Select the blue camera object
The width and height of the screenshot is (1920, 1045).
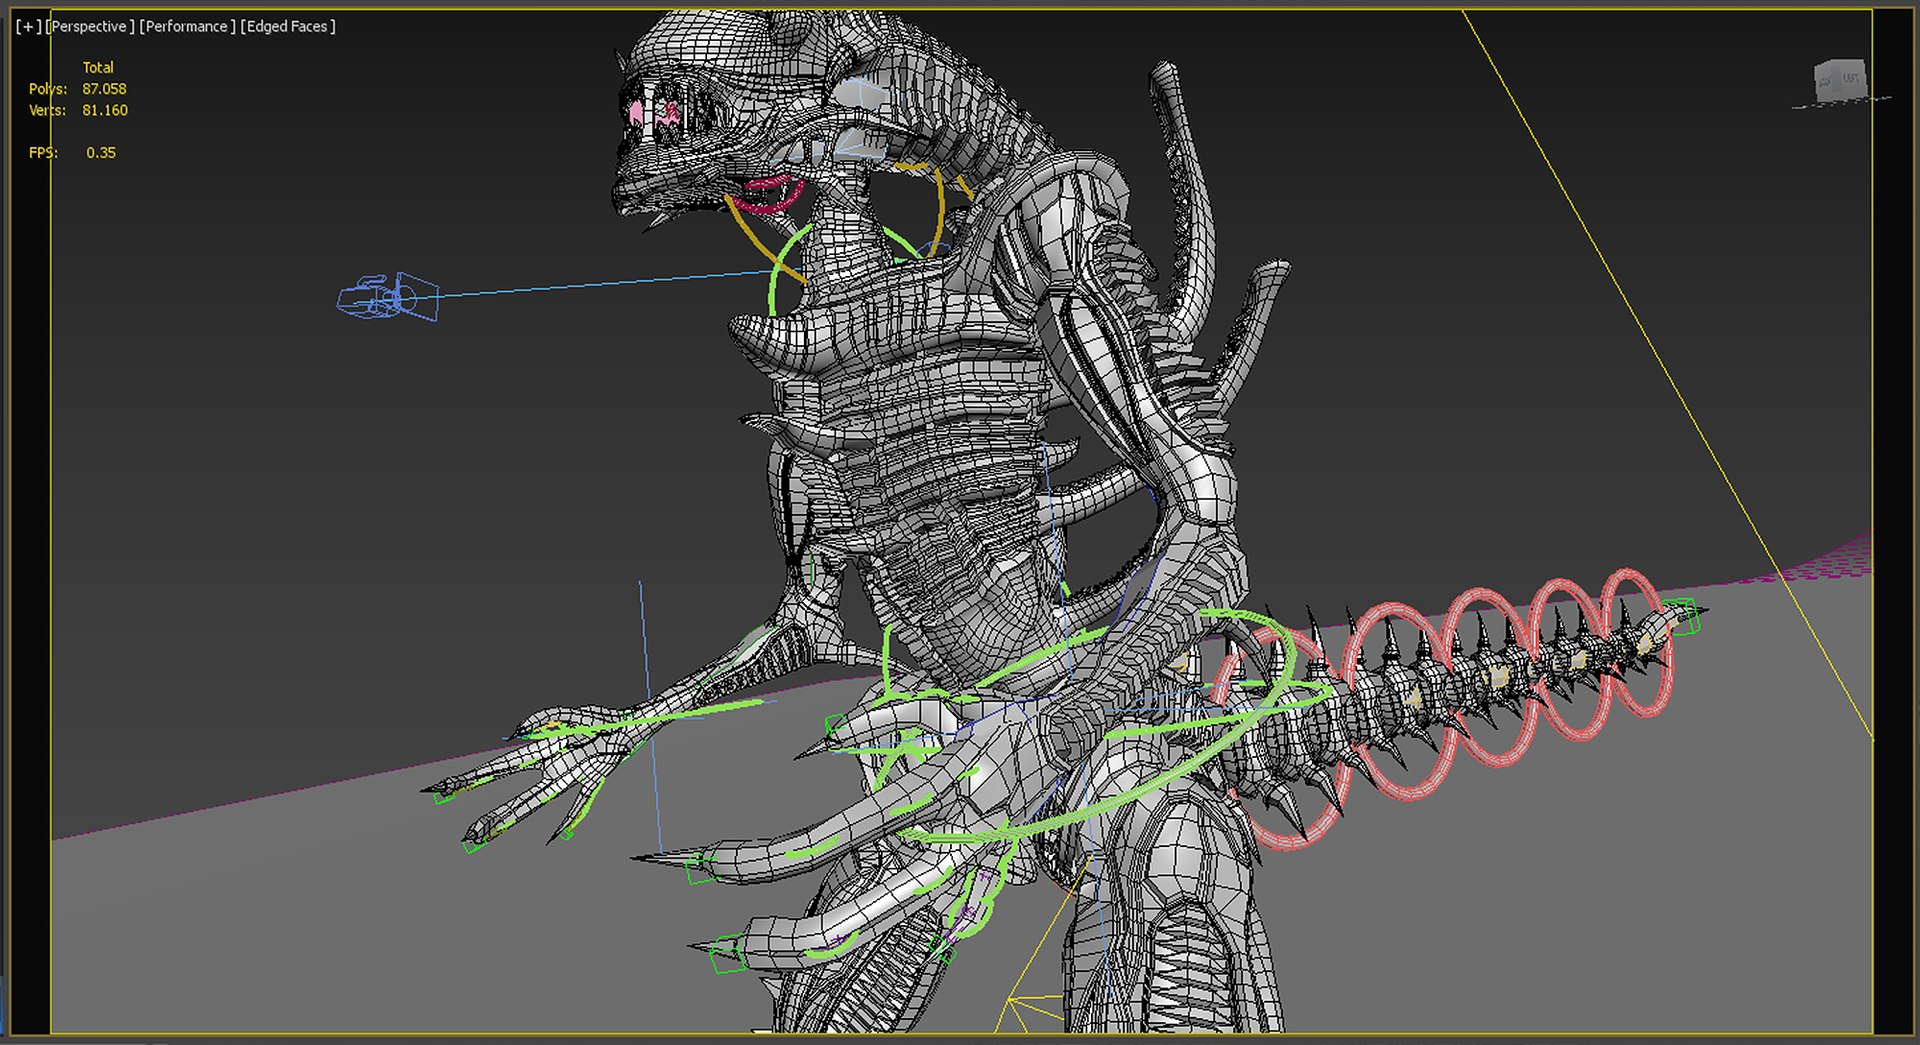tap(387, 297)
